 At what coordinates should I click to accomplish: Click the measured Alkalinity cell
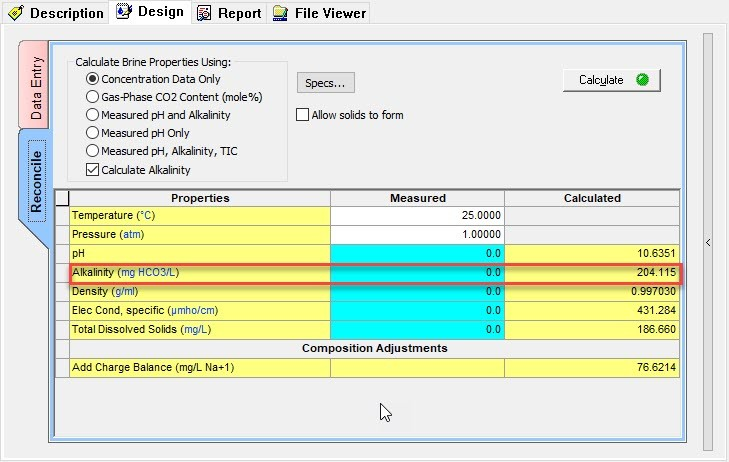pyautogui.click(x=417, y=273)
